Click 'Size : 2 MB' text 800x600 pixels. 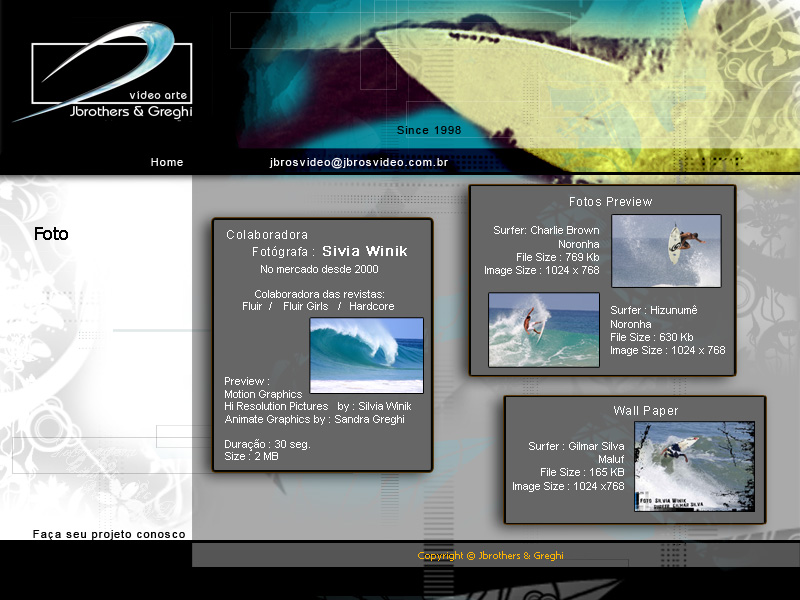coord(251,457)
